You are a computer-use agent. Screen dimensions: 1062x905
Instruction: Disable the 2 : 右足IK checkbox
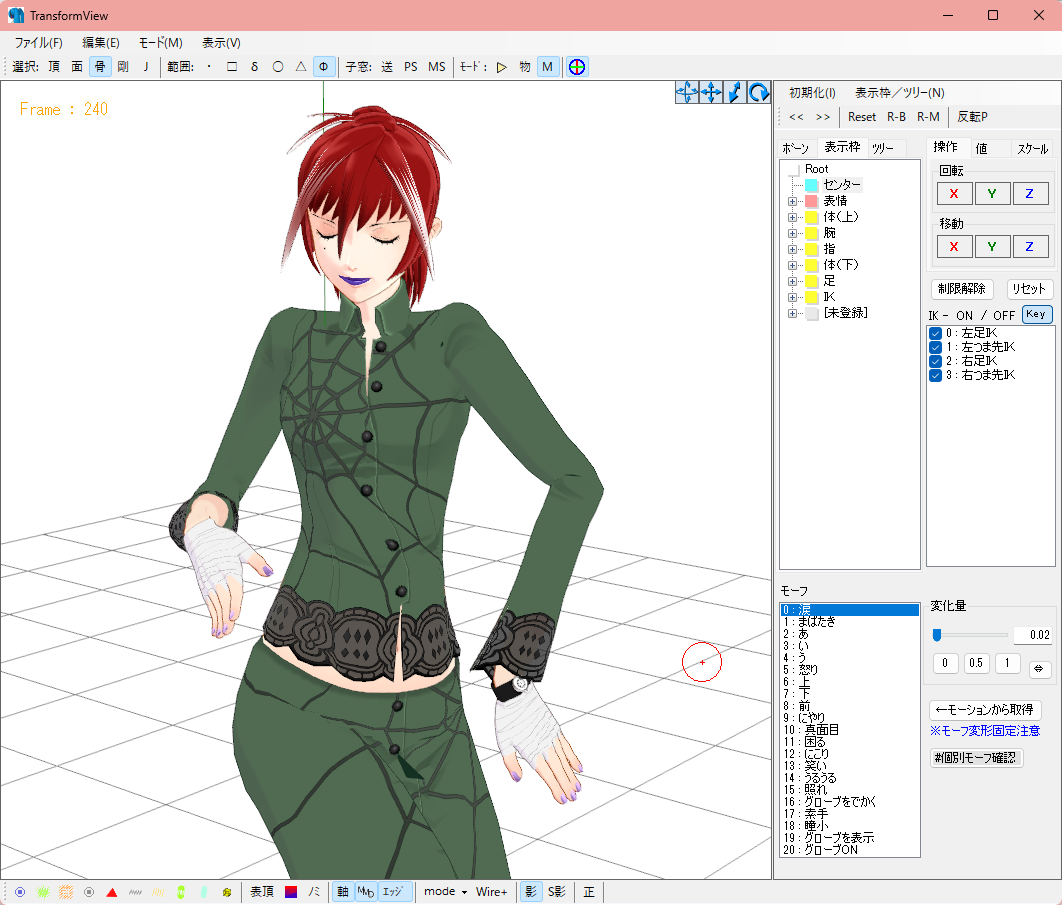(x=935, y=361)
